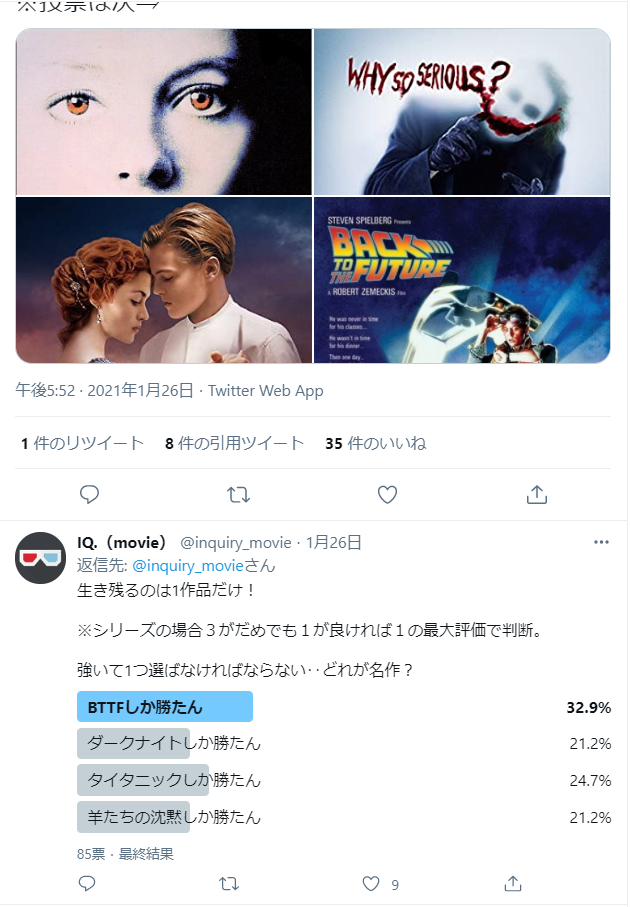This screenshot has width=631, height=907.
Task: Click the reply icon under poll tweet
Action: 87,883
